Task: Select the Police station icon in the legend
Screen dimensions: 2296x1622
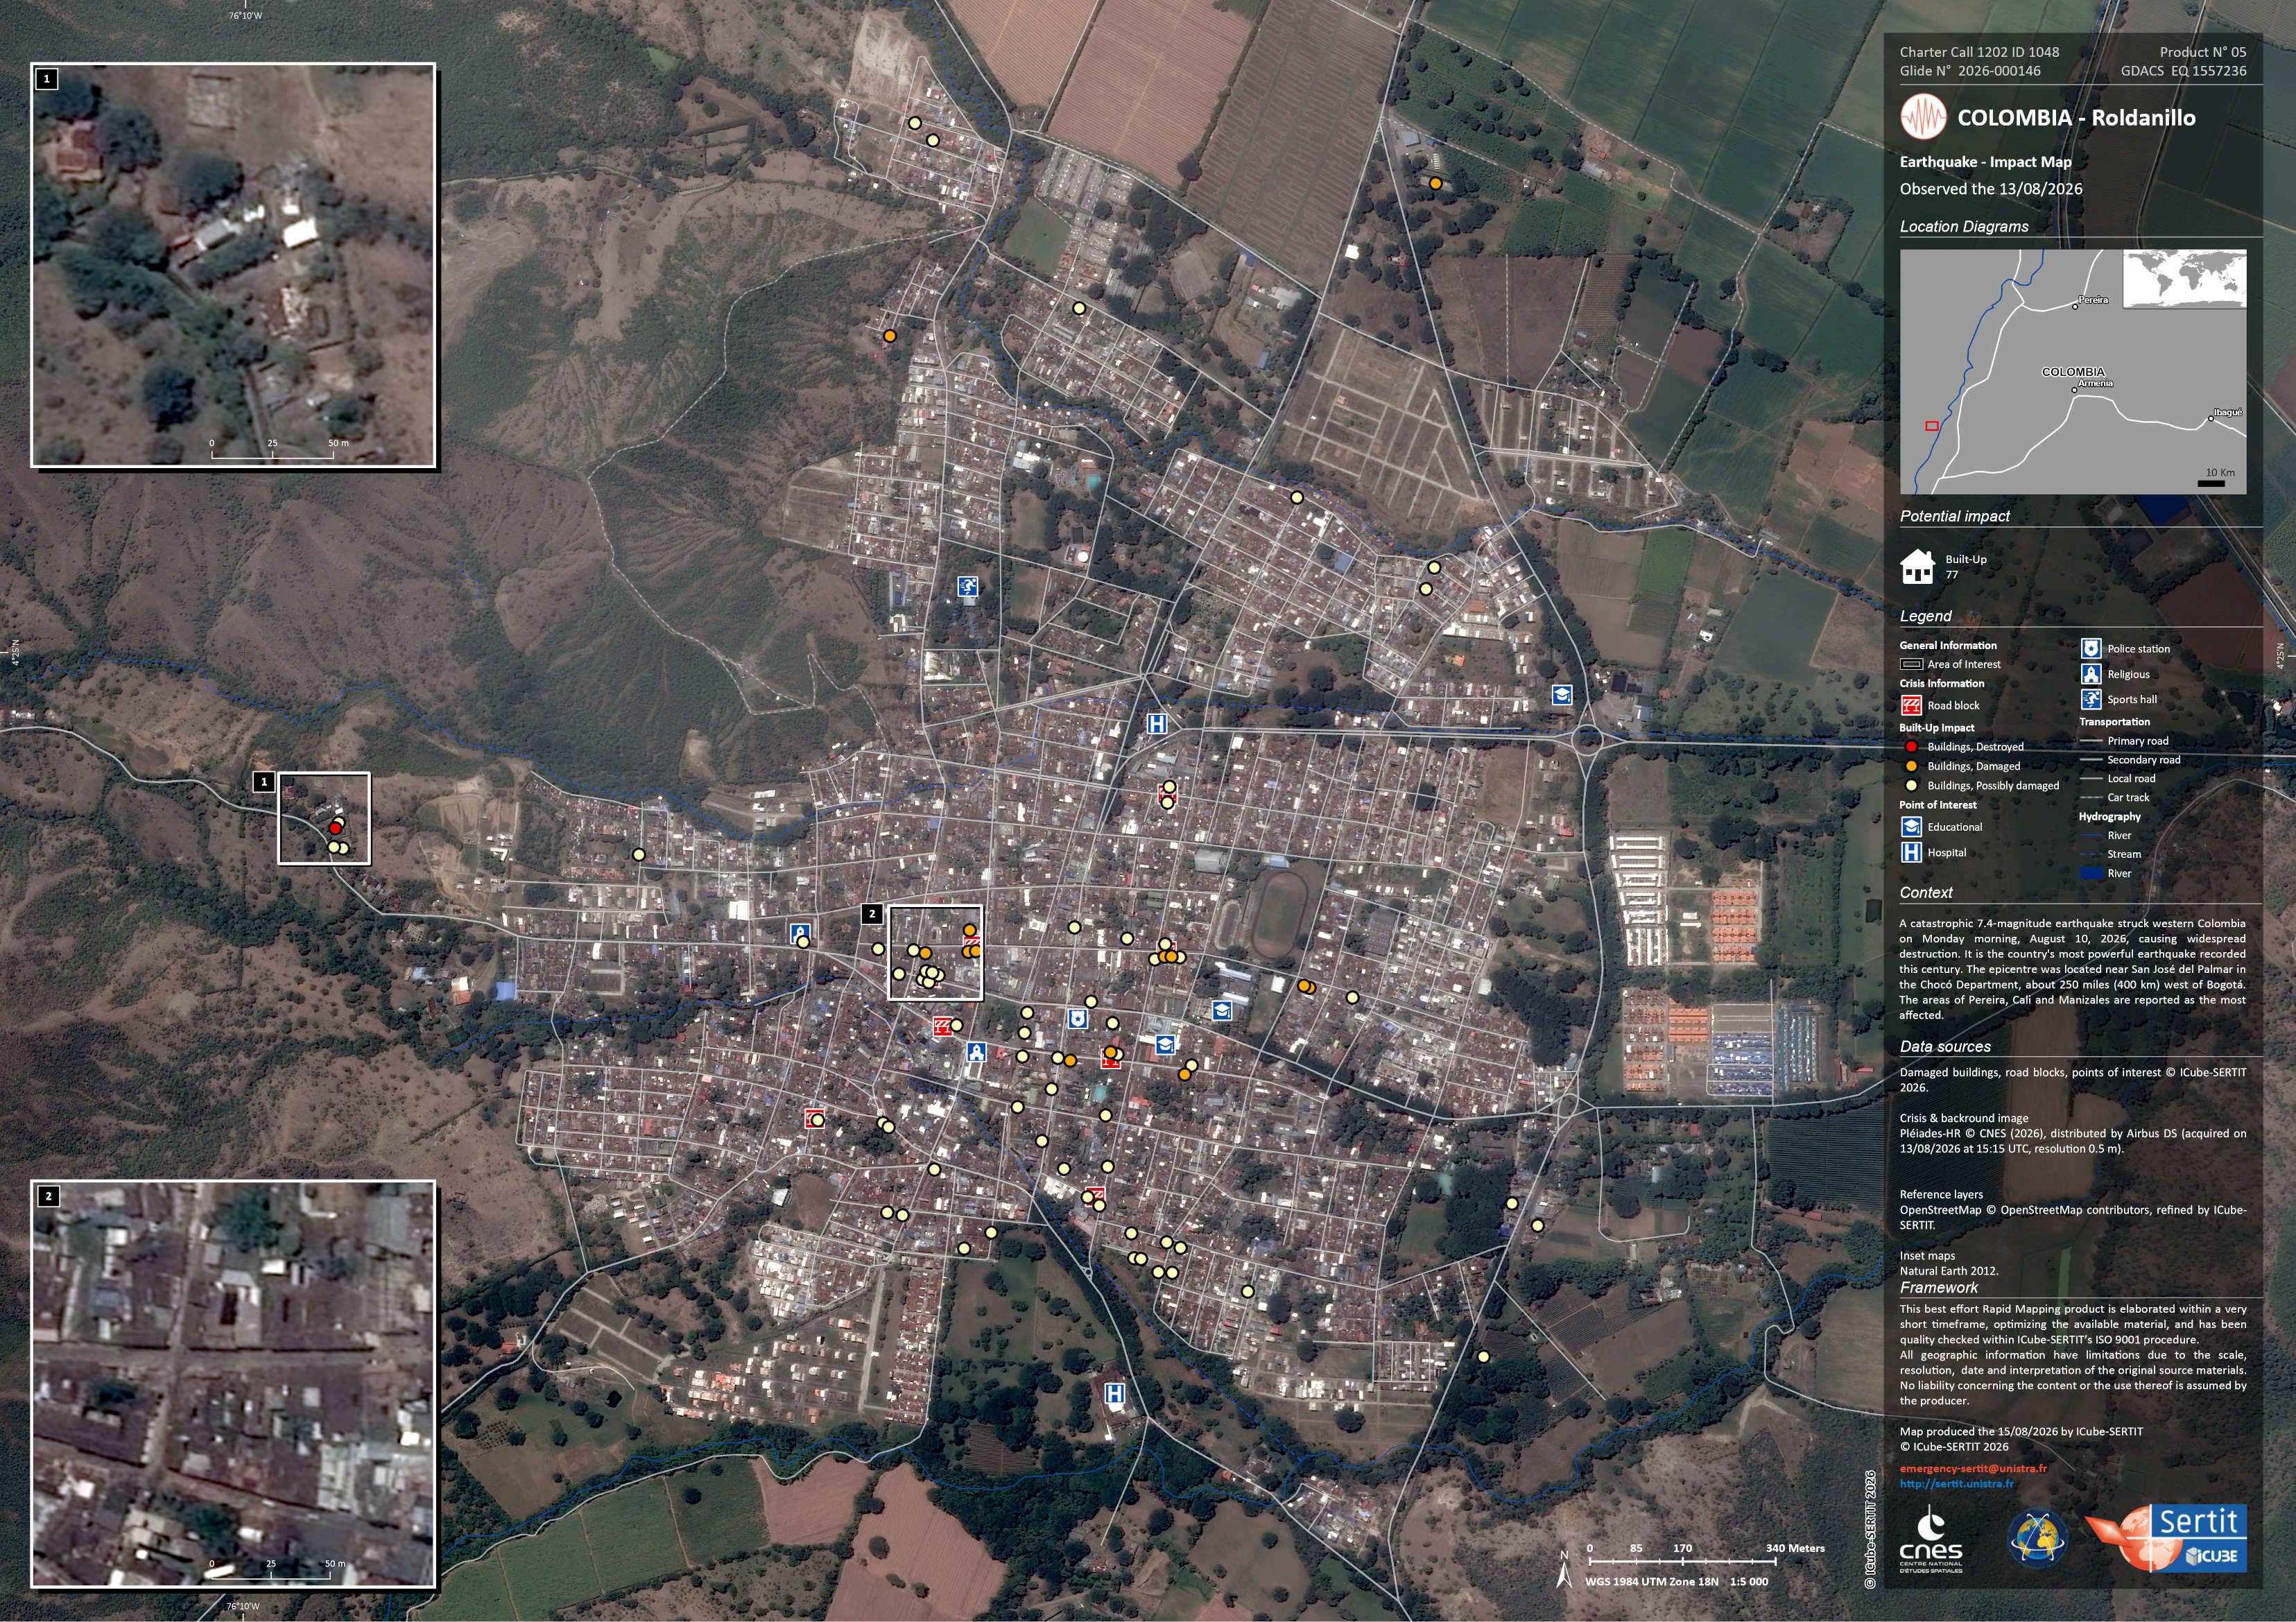Action: click(2091, 648)
